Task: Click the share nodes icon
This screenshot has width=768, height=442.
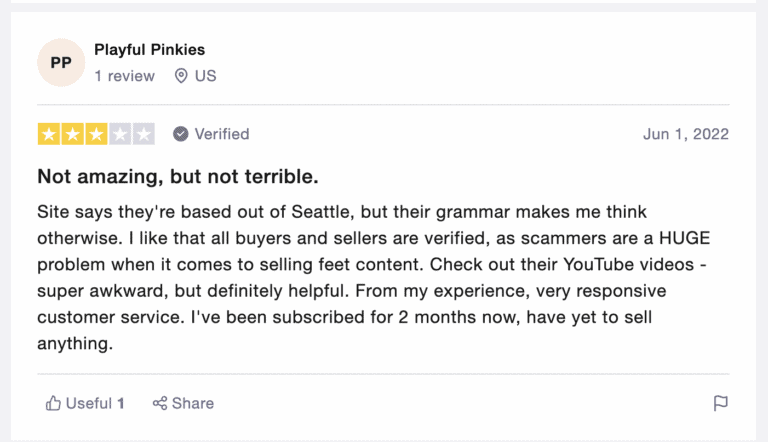Action: [160, 403]
